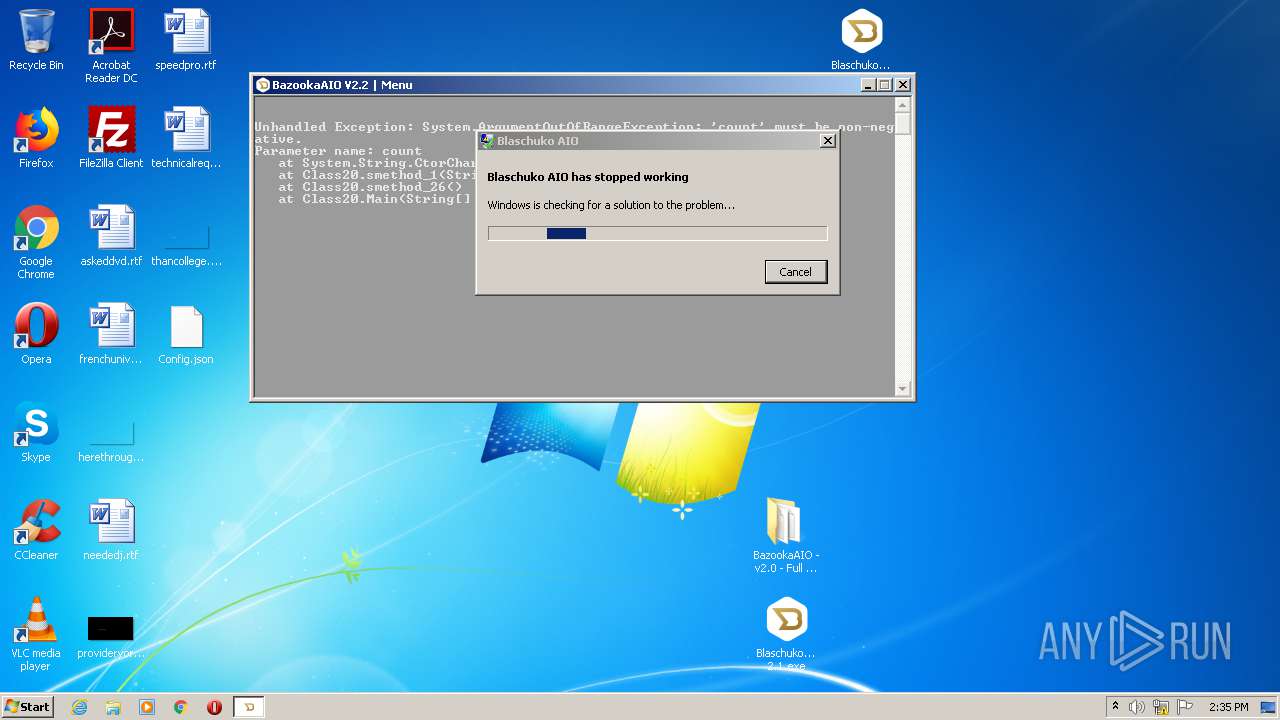Open VLC media player shortcut
Viewport: 1280px width, 720px height.
pos(36,634)
